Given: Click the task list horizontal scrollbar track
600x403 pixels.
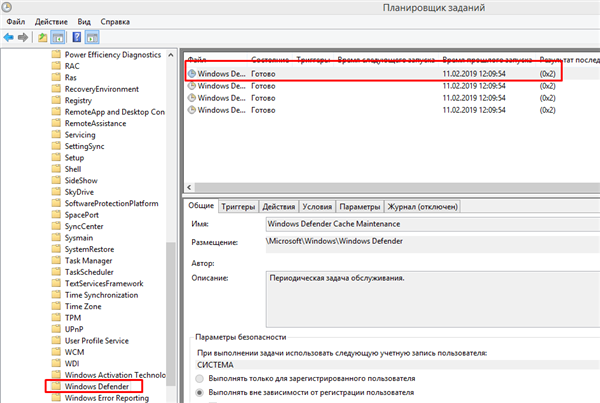Looking at the screenshot, I should click(x=397, y=187).
